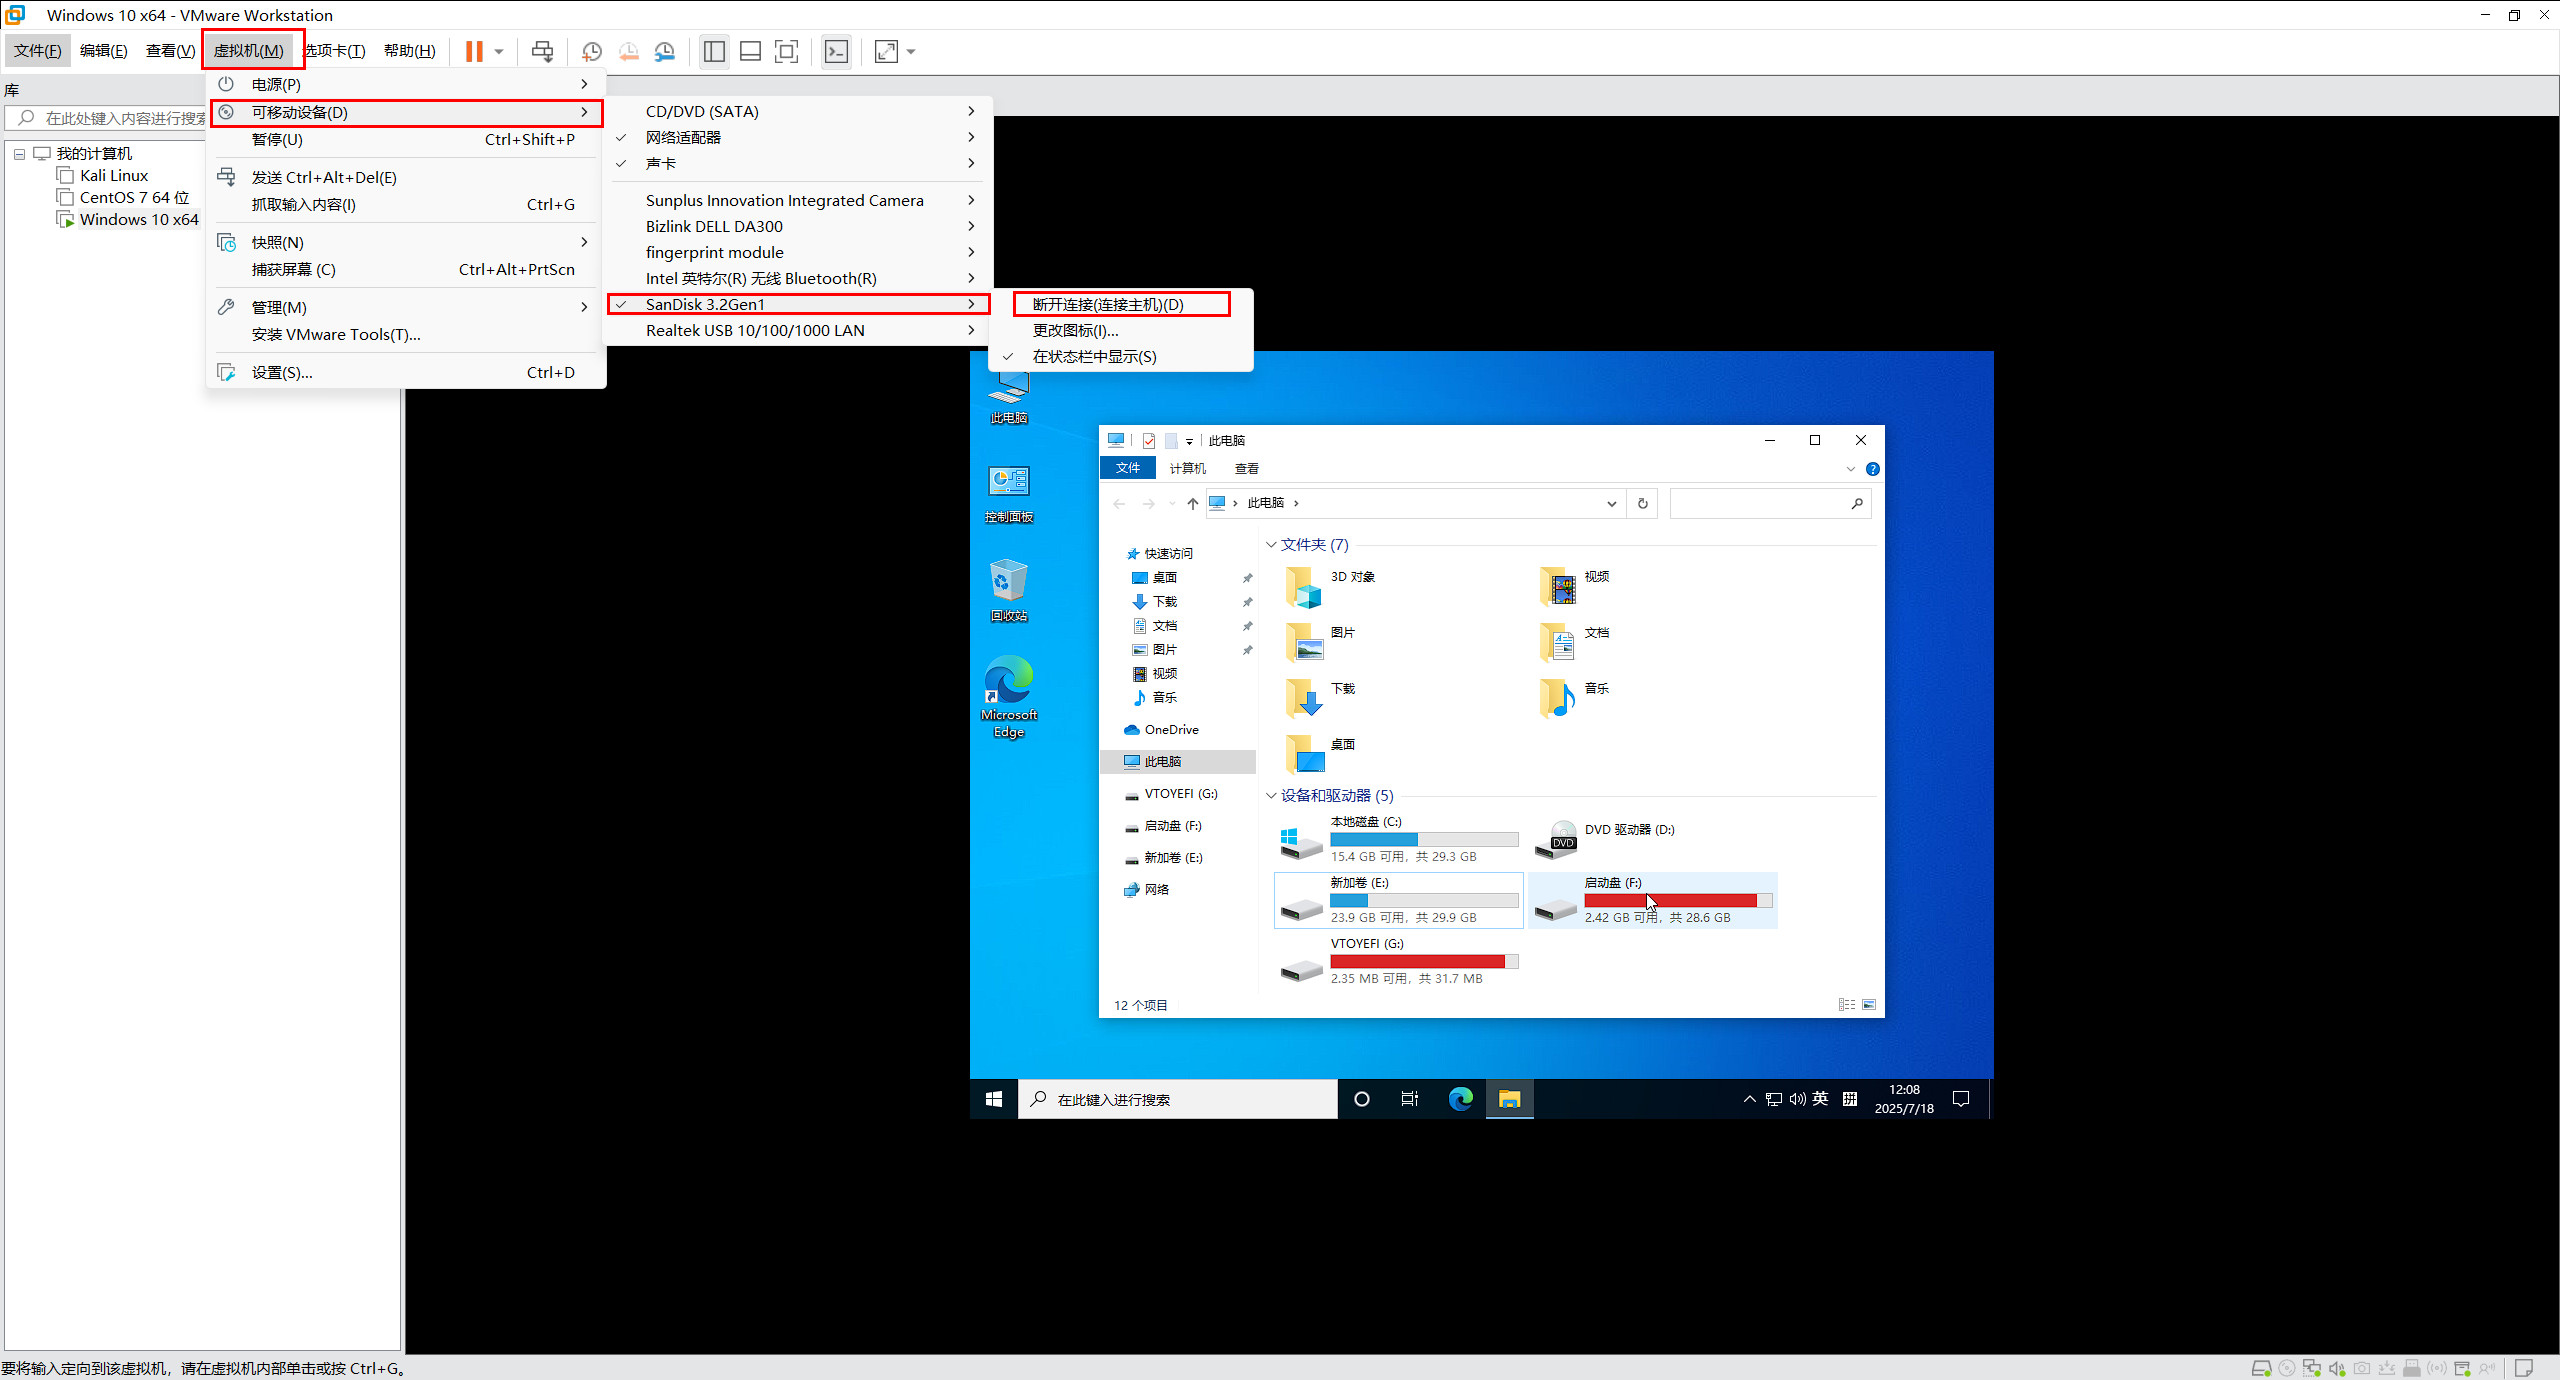Click the orange pause VM toolbar icon
The height and width of the screenshot is (1380, 2560).
tap(474, 51)
